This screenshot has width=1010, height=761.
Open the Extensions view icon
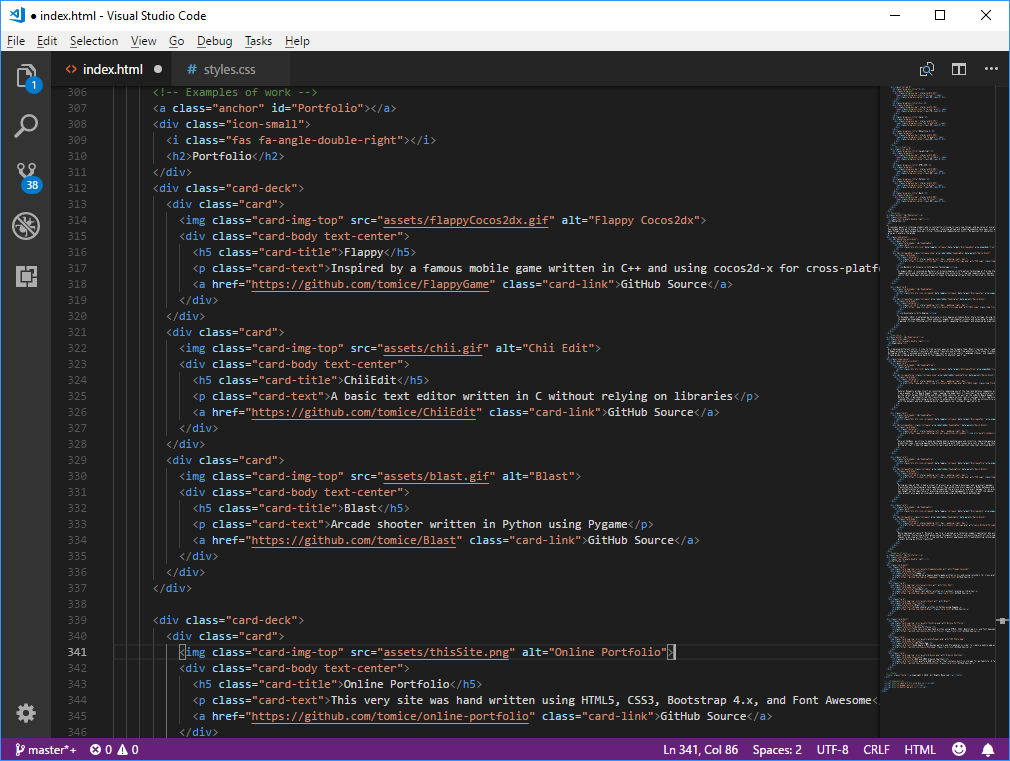point(26,276)
